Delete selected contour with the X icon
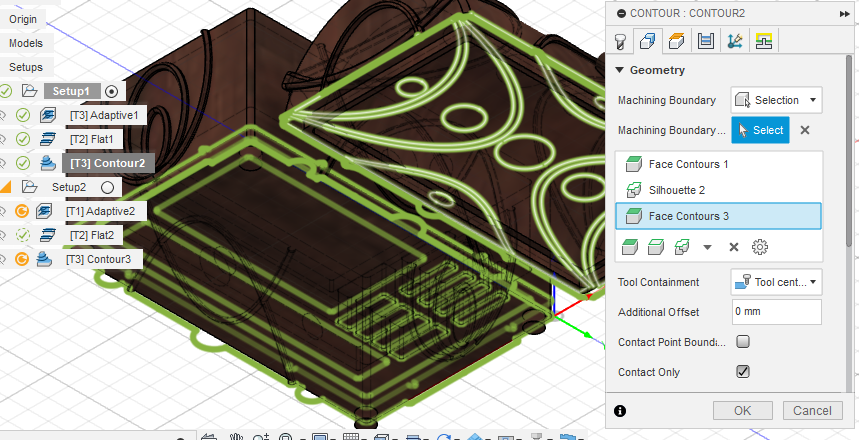This screenshot has width=859, height=440. click(x=734, y=247)
